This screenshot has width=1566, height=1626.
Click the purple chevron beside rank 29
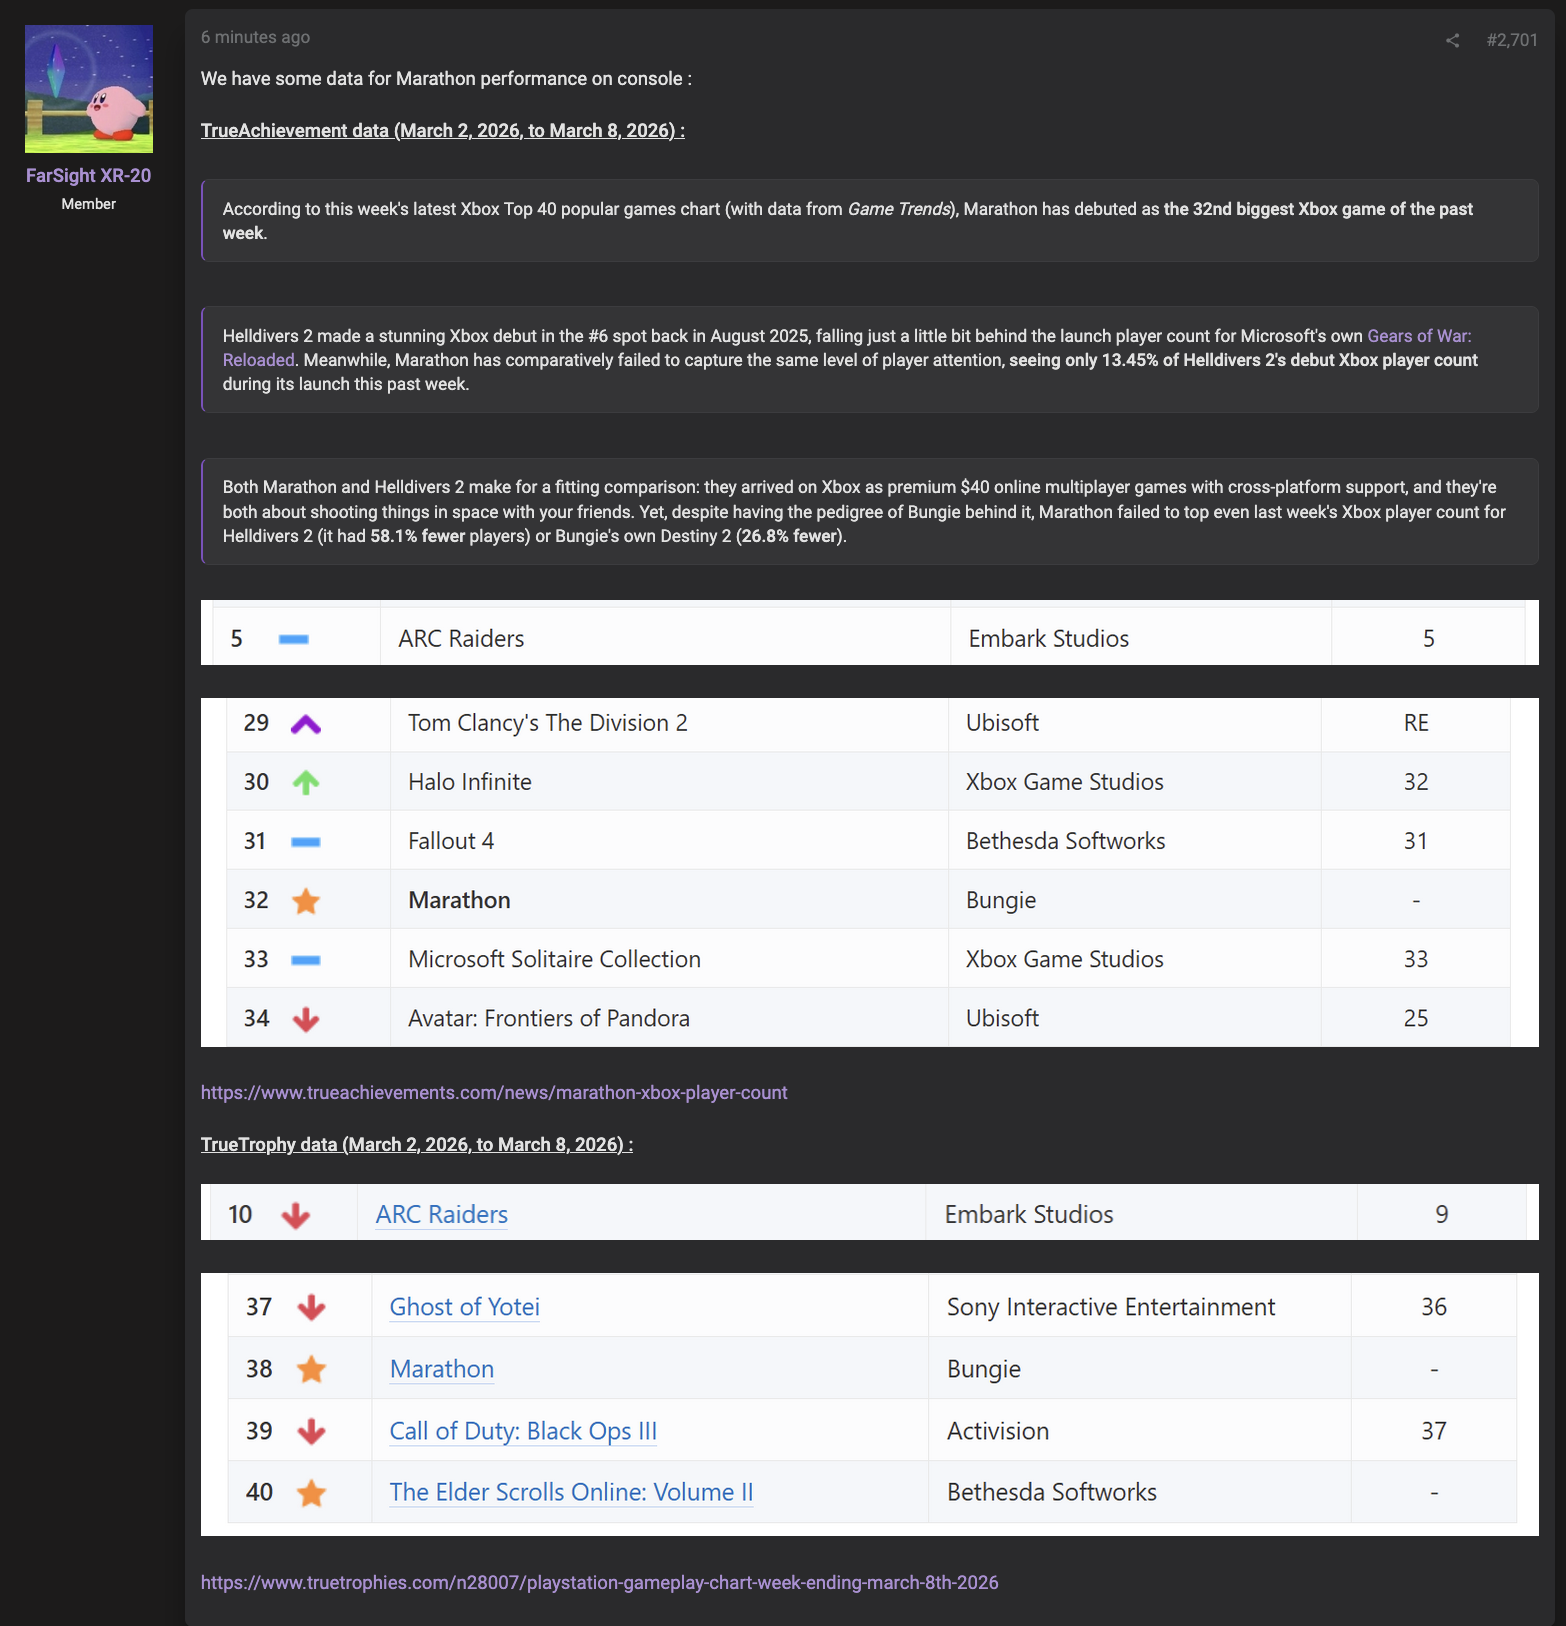tap(306, 724)
